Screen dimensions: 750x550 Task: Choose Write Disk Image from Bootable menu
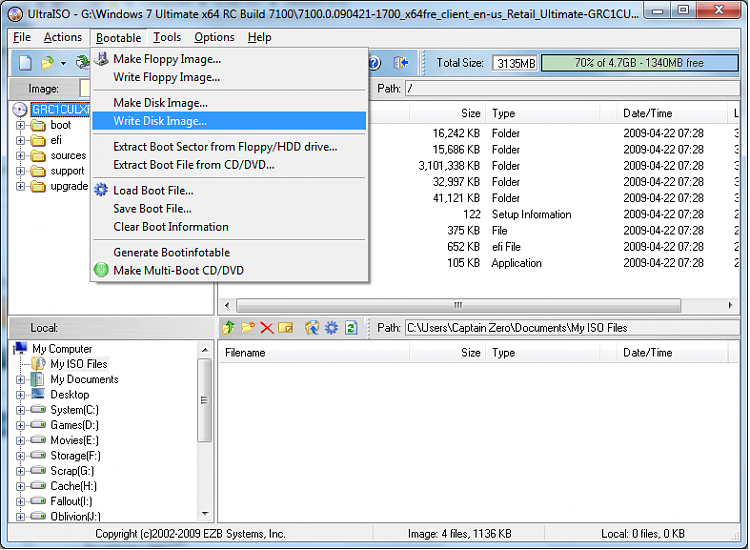pos(229,121)
